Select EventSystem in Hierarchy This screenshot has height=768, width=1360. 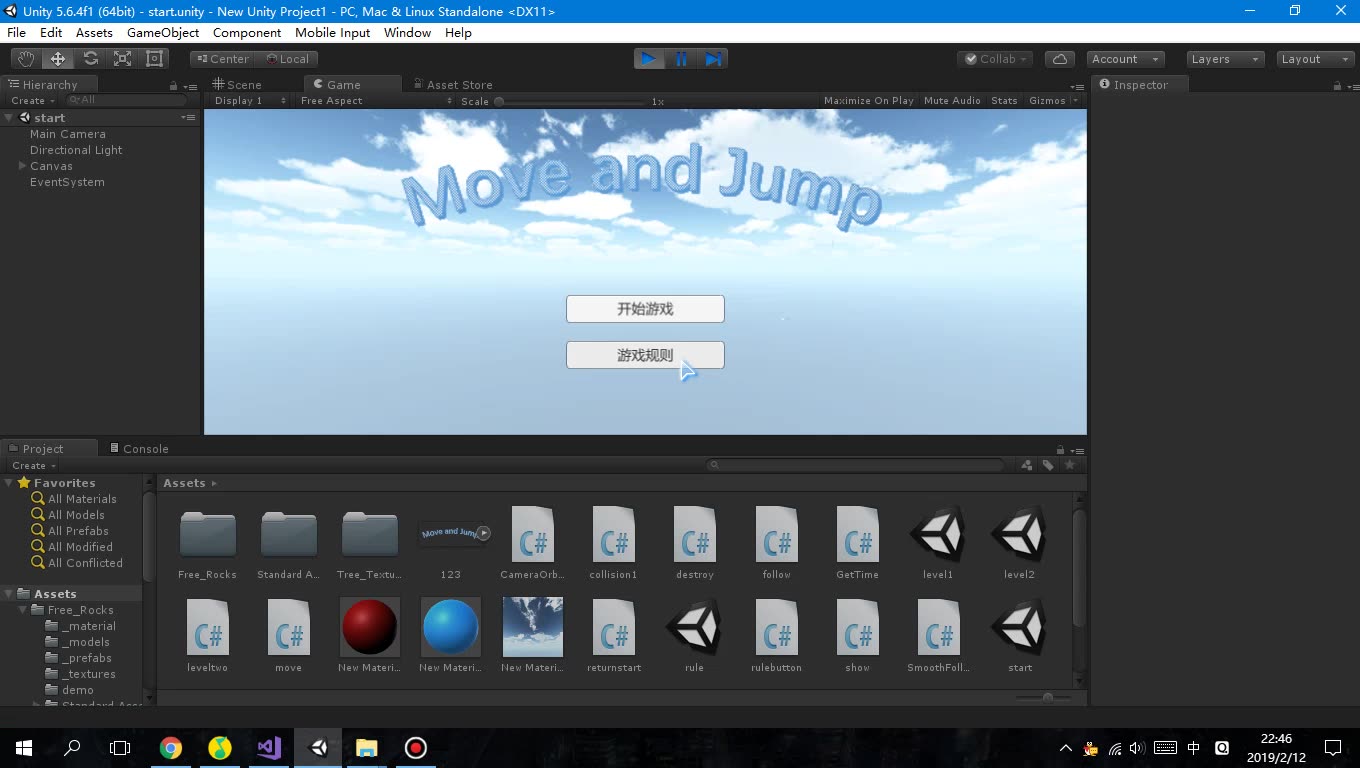tap(67, 182)
